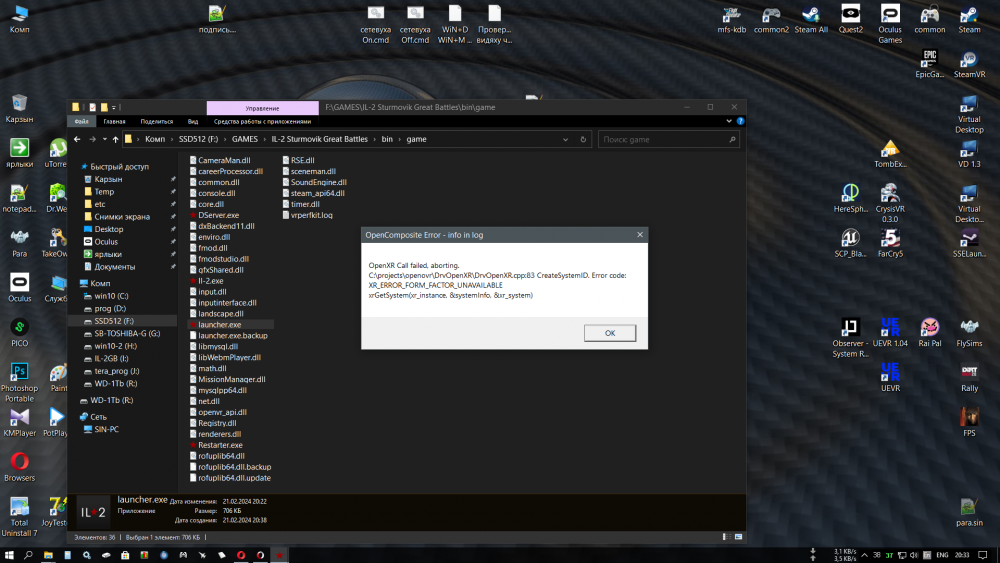Image resolution: width=1000 pixels, height=563 pixels.
Task: Open the Файл tab in Explorer
Action: (82, 121)
